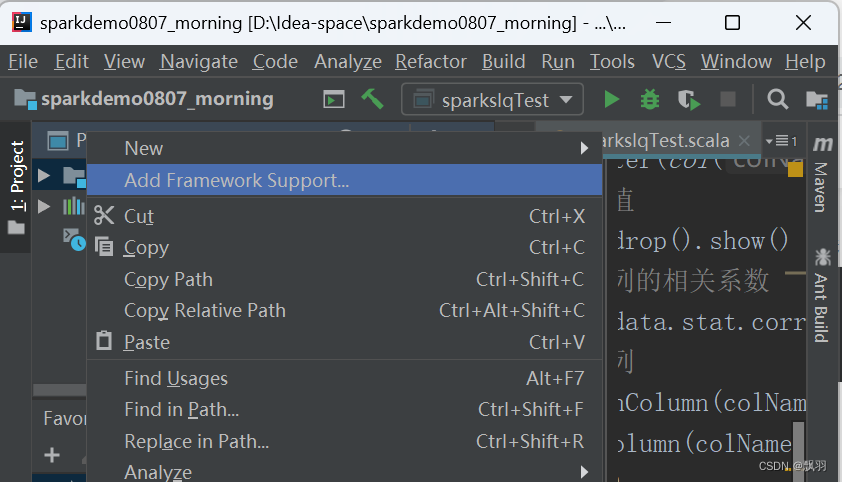Open the VCS menu

[x=669, y=61]
